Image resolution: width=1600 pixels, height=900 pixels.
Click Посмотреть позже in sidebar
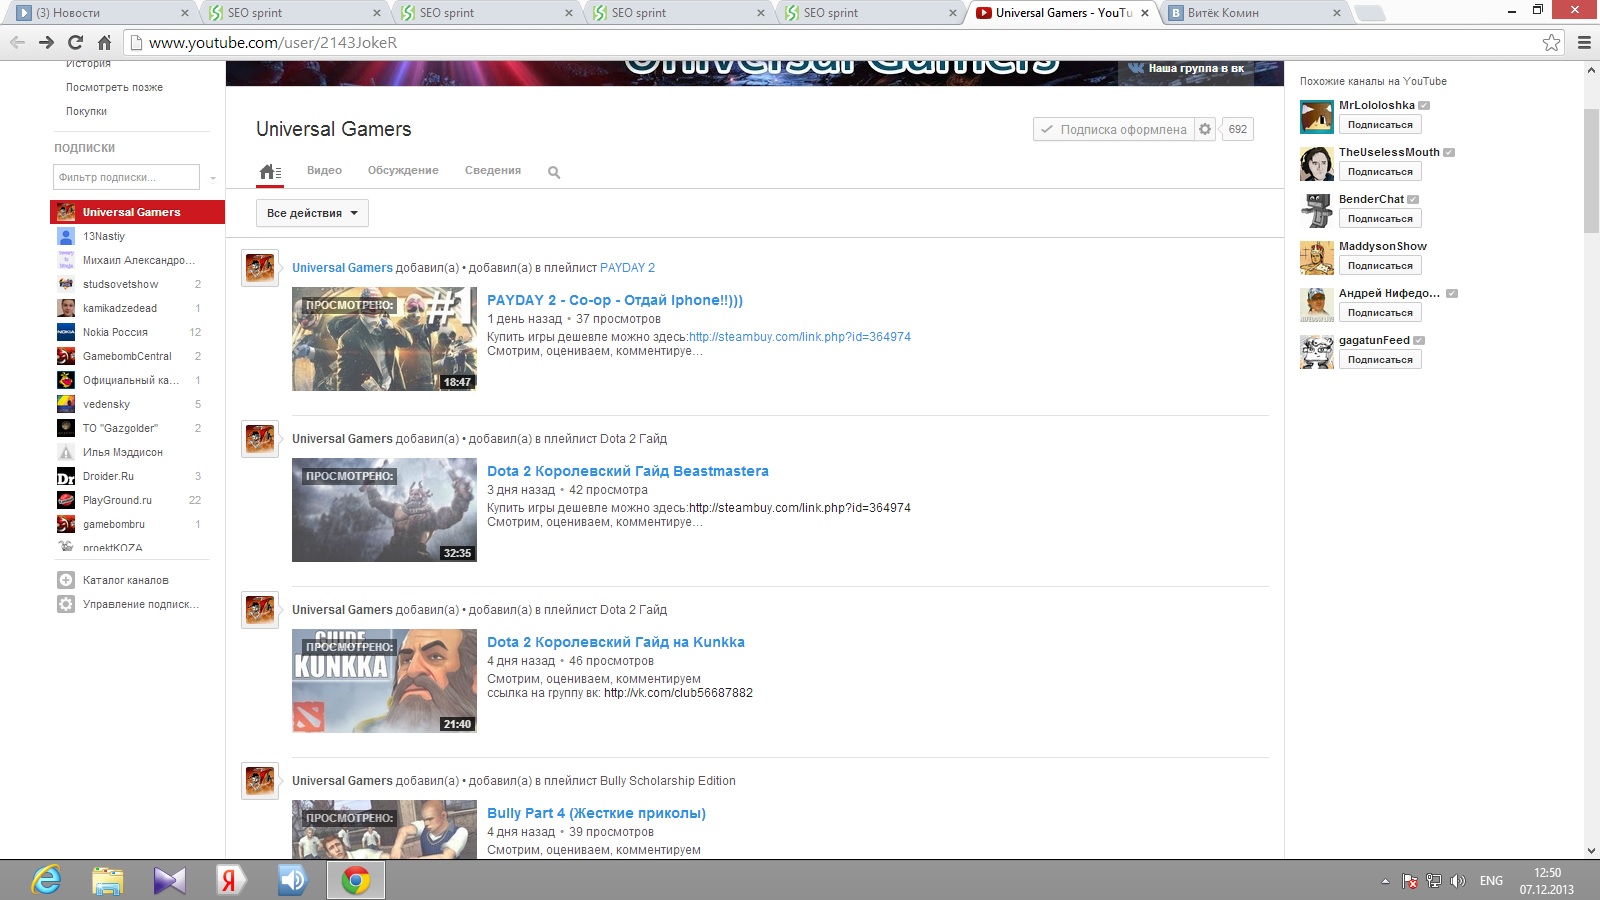pos(114,87)
